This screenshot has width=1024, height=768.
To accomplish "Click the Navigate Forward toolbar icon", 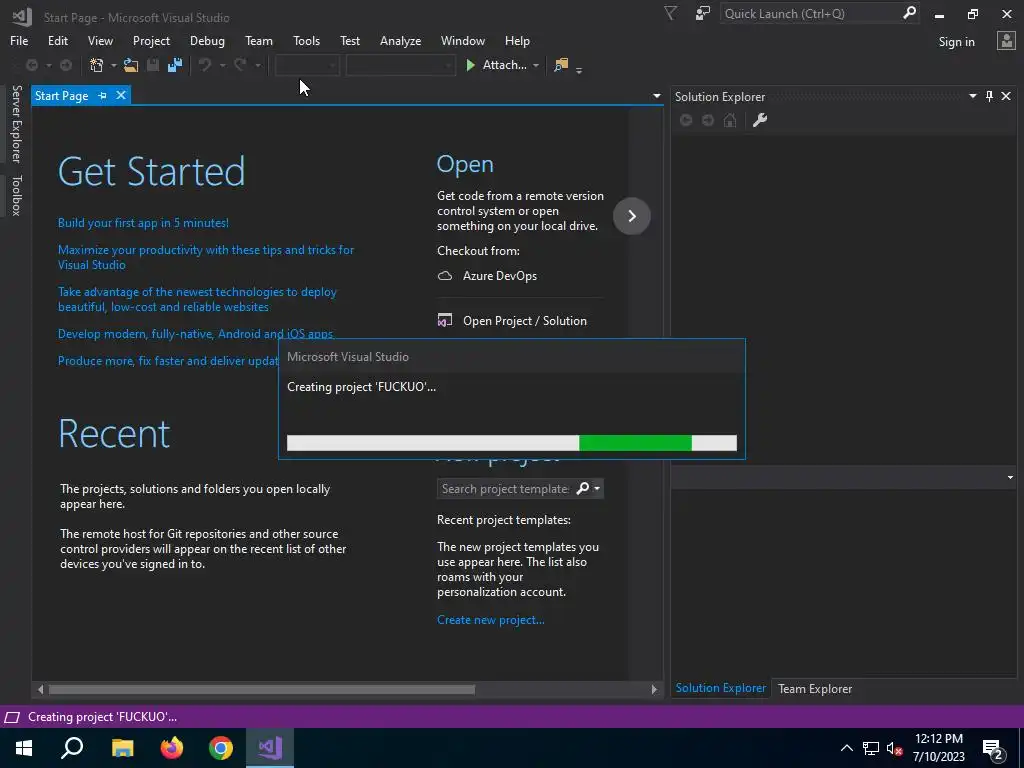I will [x=66, y=65].
